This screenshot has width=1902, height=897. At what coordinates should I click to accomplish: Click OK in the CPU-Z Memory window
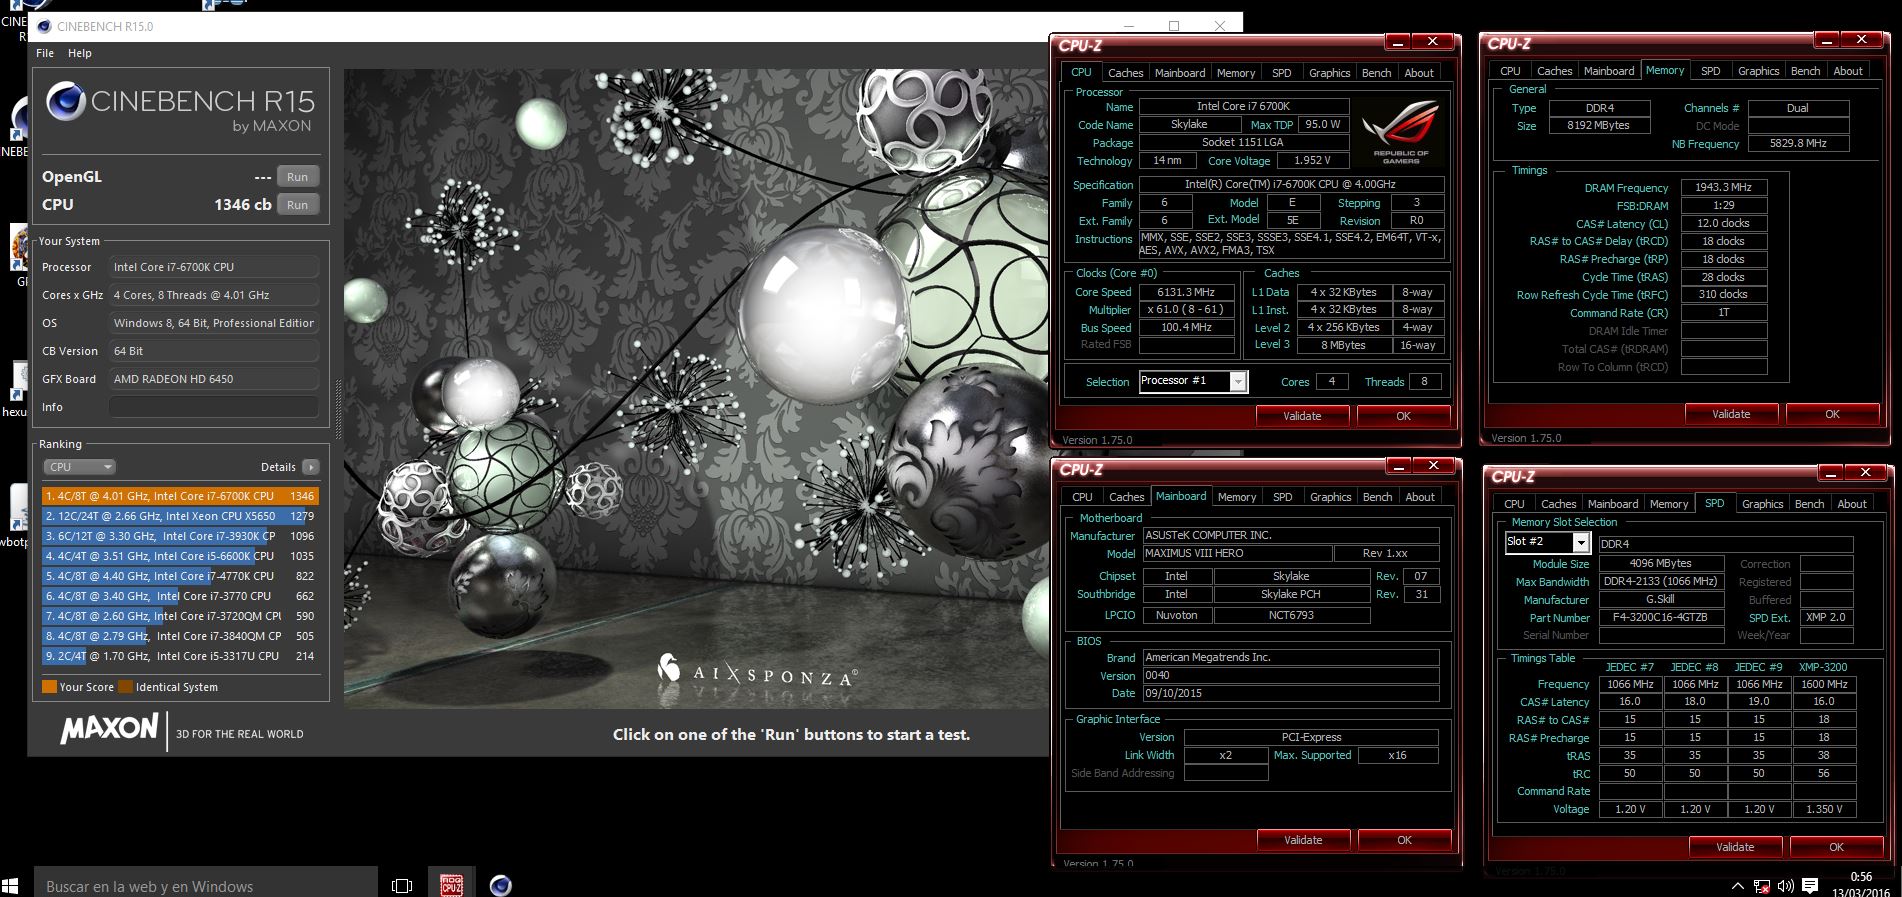point(1832,414)
